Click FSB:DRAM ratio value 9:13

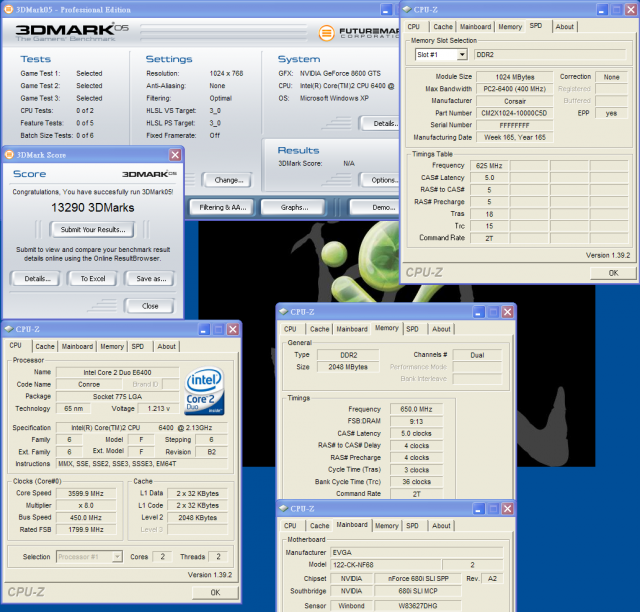416,421
